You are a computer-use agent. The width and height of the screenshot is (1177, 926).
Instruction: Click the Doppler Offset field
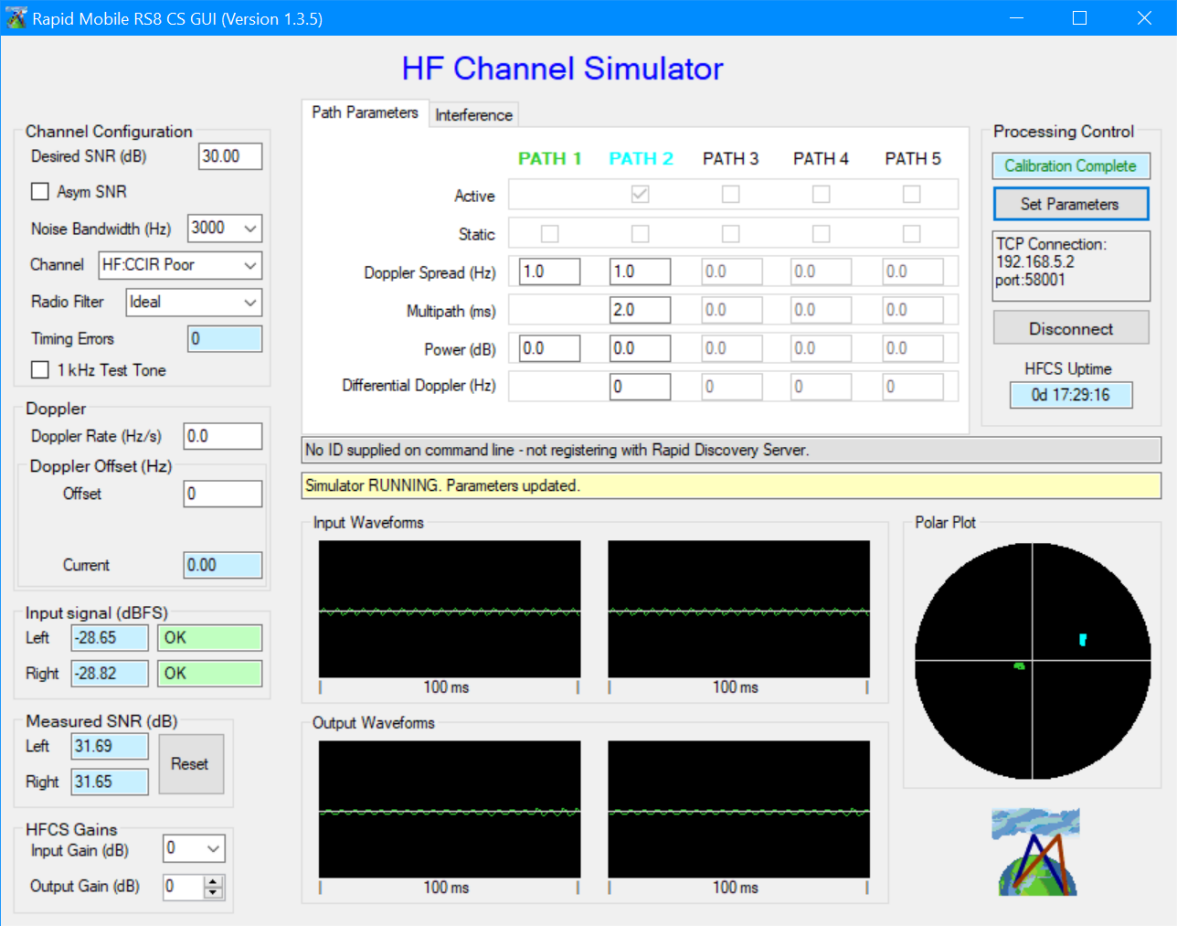pyautogui.click(x=223, y=494)
